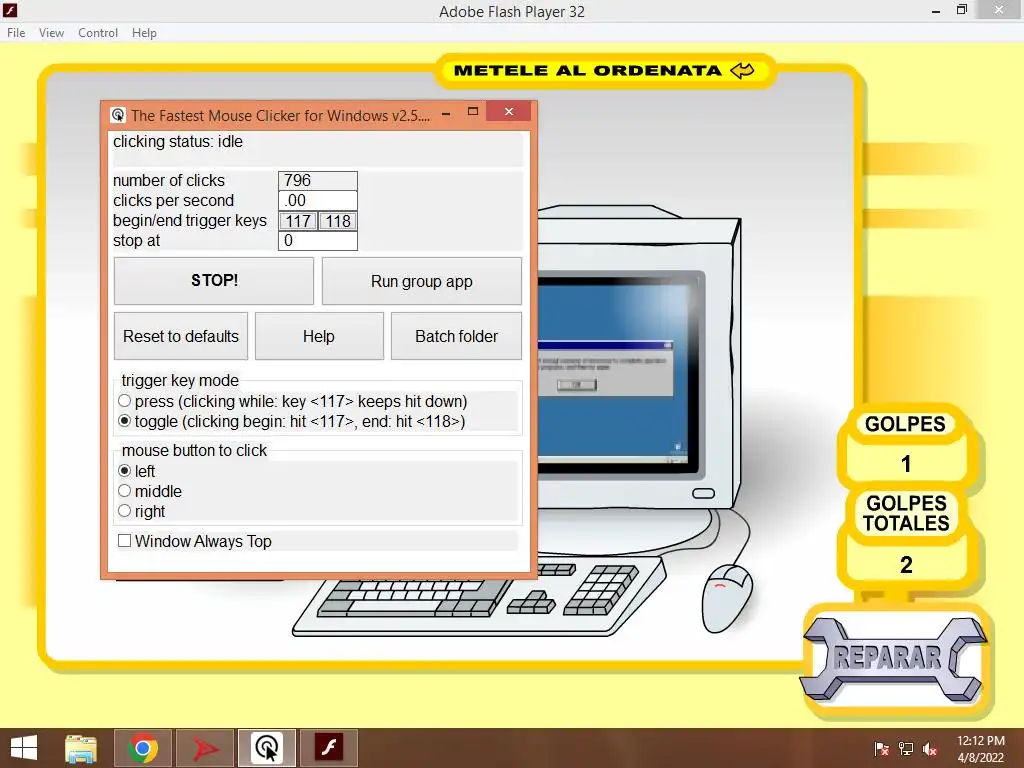
Task: Click the end trigger key 118 field
Action: tap(338, 221)
